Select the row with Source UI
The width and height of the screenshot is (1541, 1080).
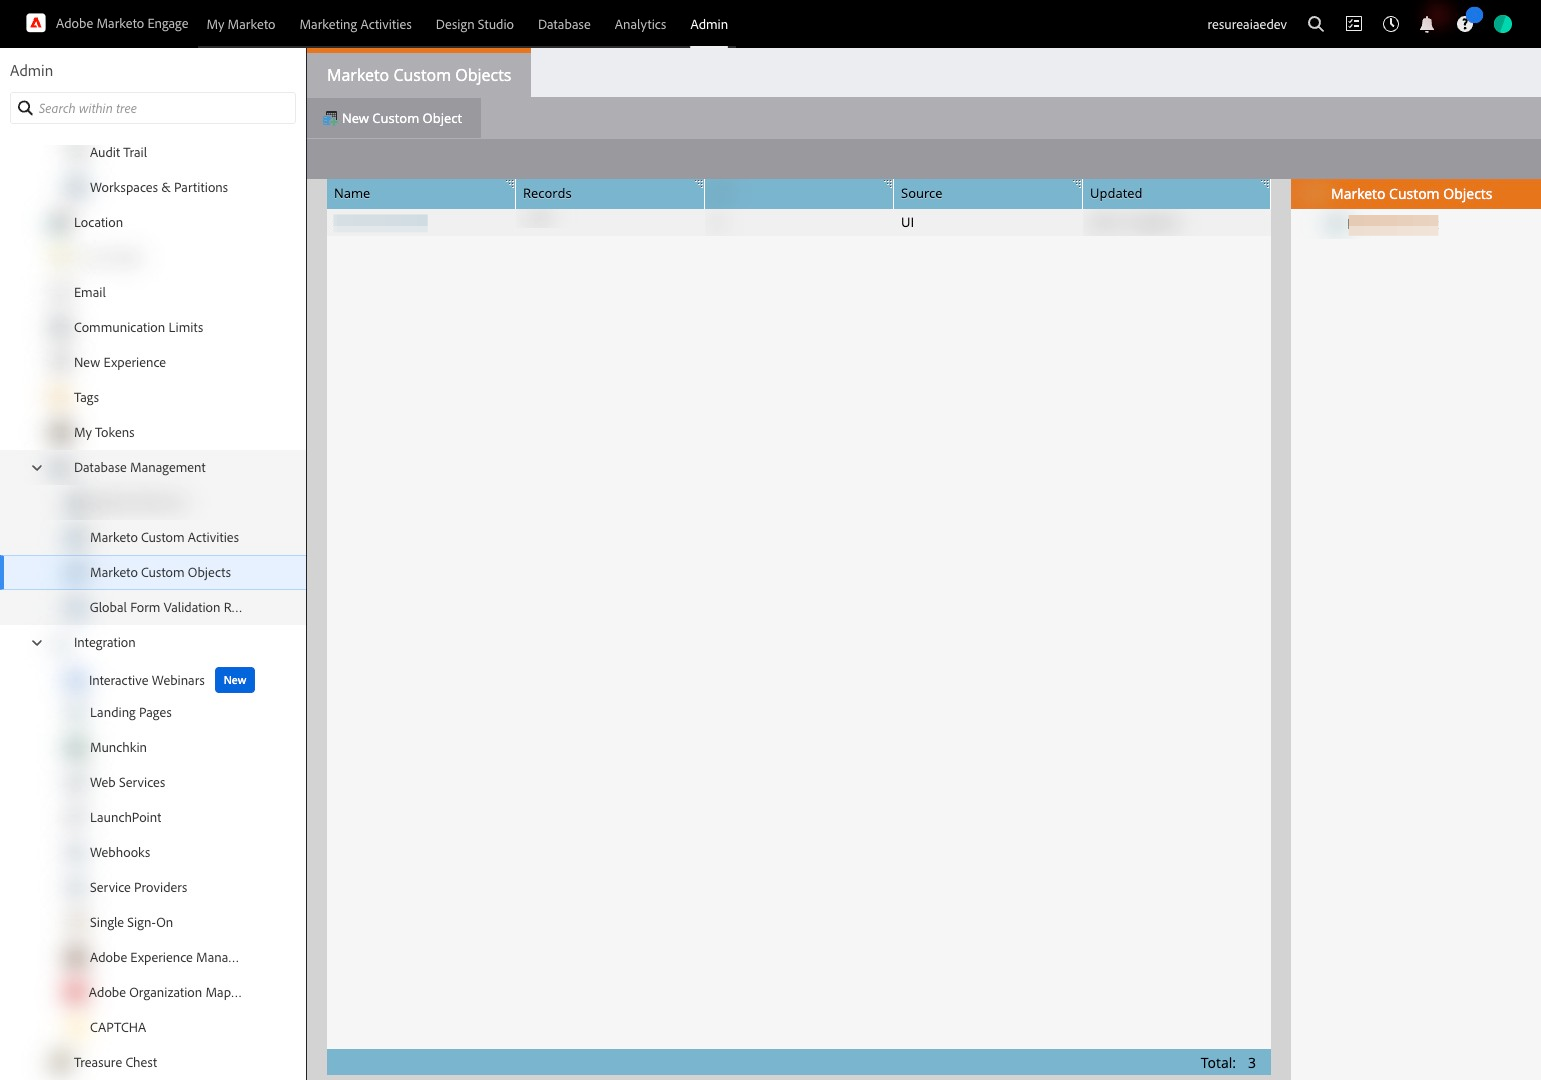coord(798,222)
